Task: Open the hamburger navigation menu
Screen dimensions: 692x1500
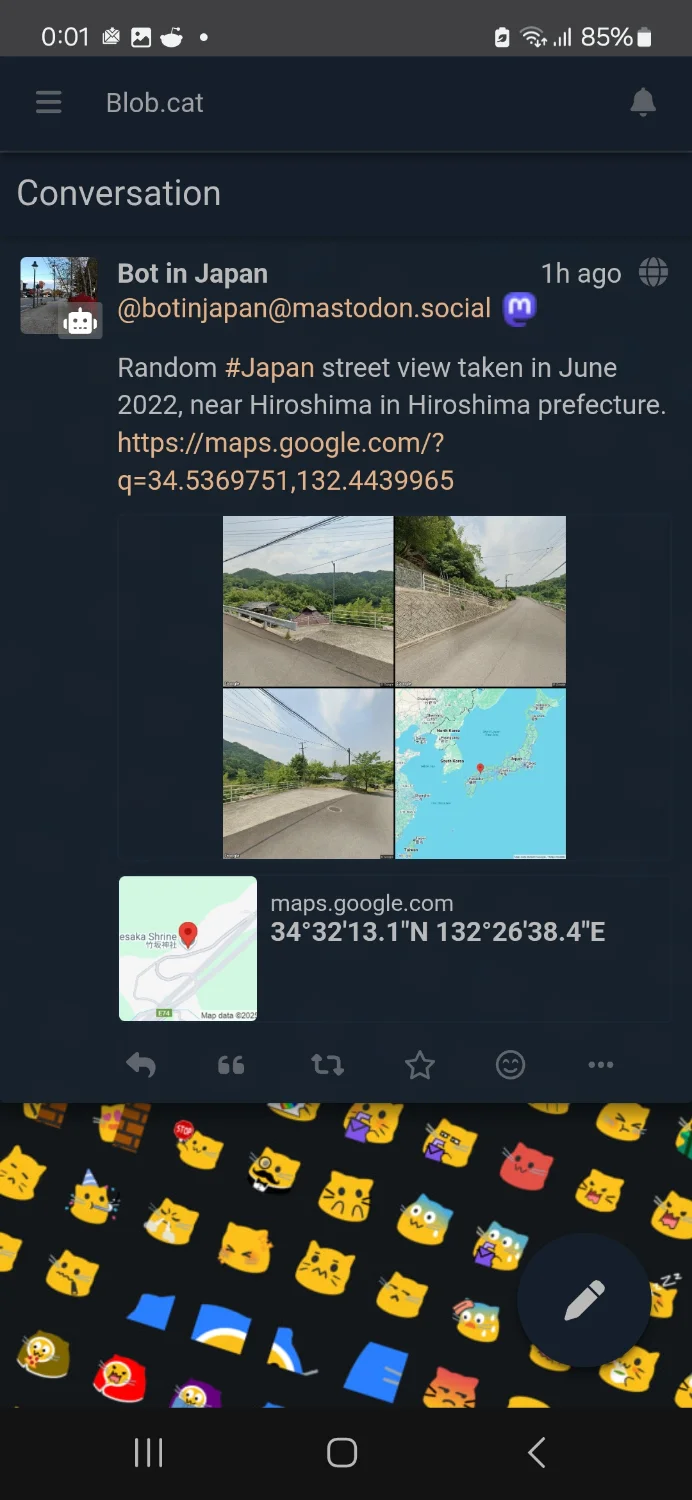Action: click(49, 102)
